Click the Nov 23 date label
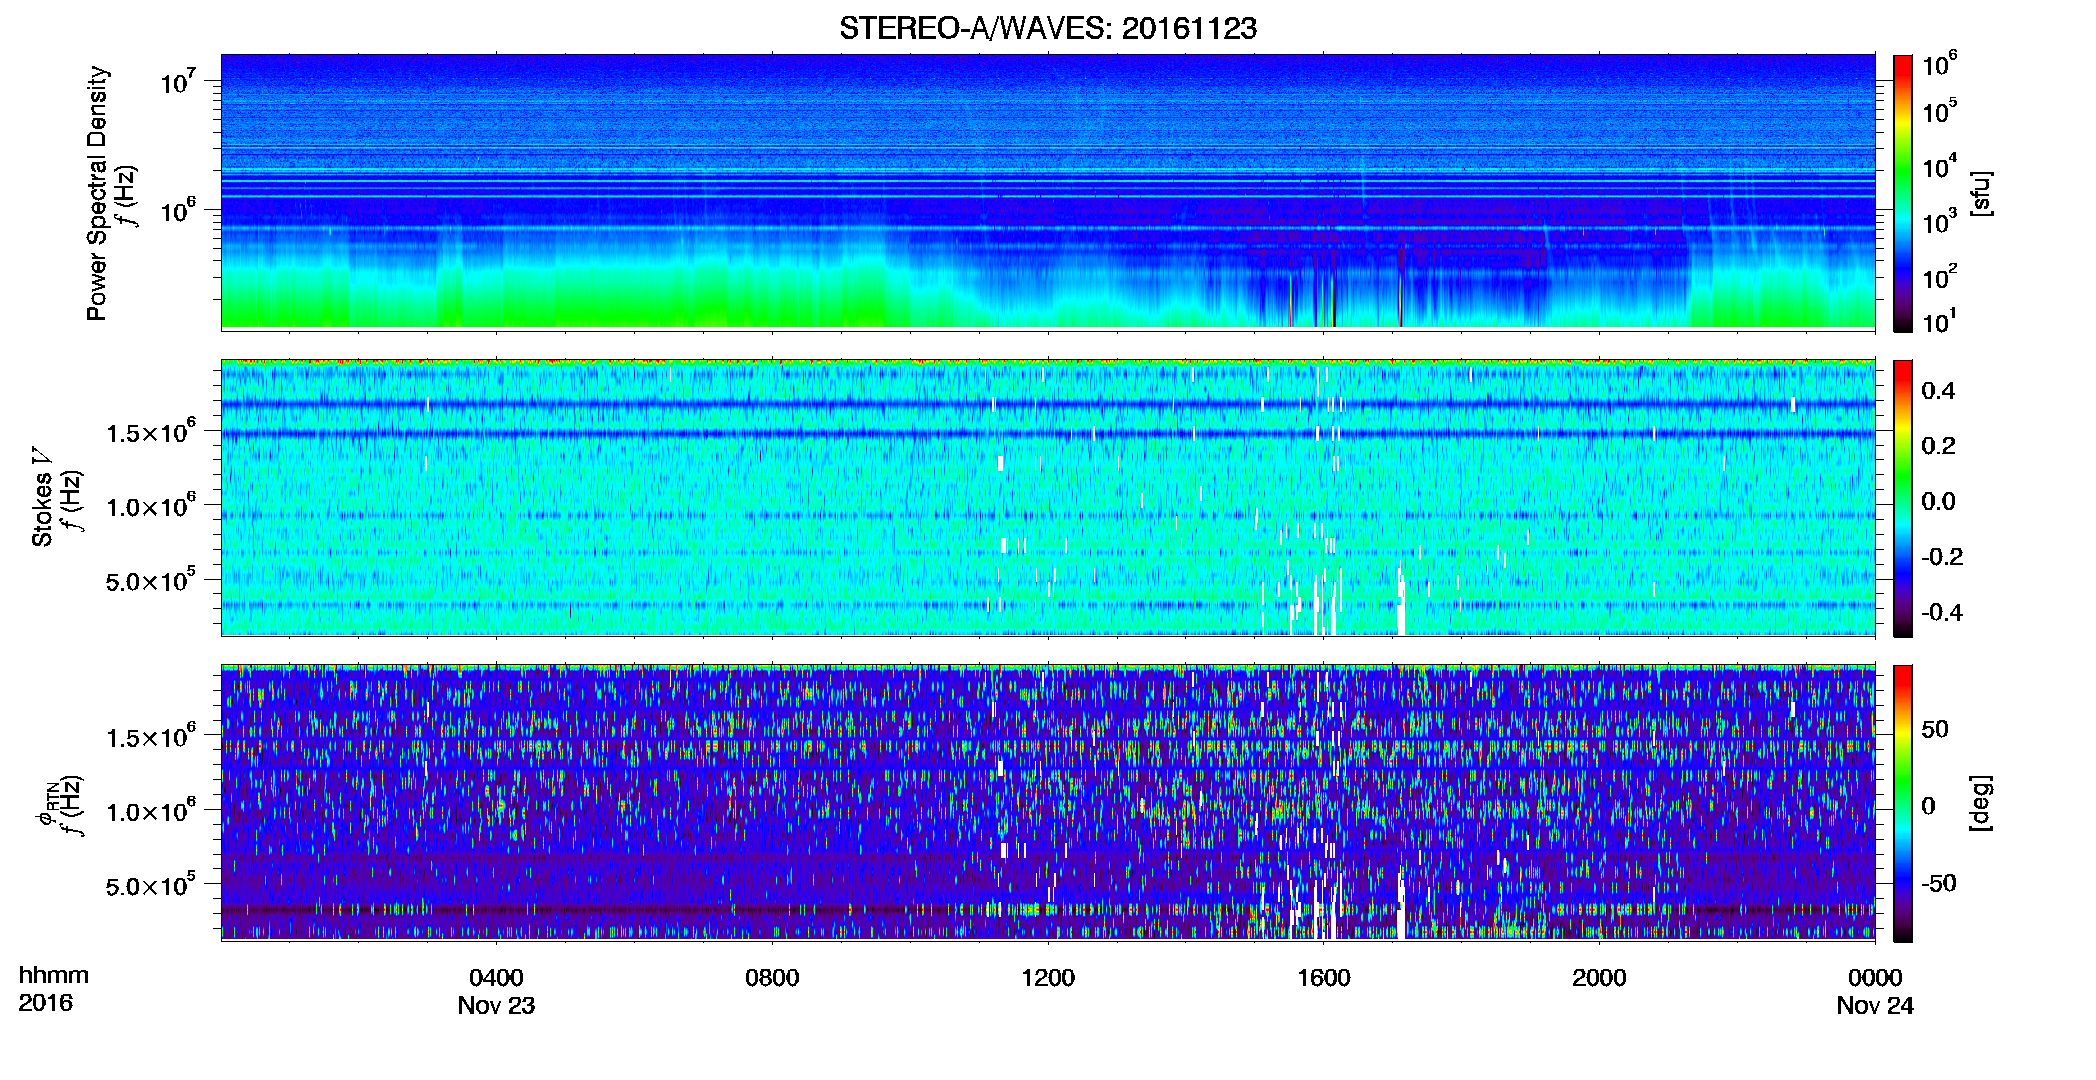The height and width of the screenshot is (1080, 2096). pyautogui.click(x=496, y=1006)
